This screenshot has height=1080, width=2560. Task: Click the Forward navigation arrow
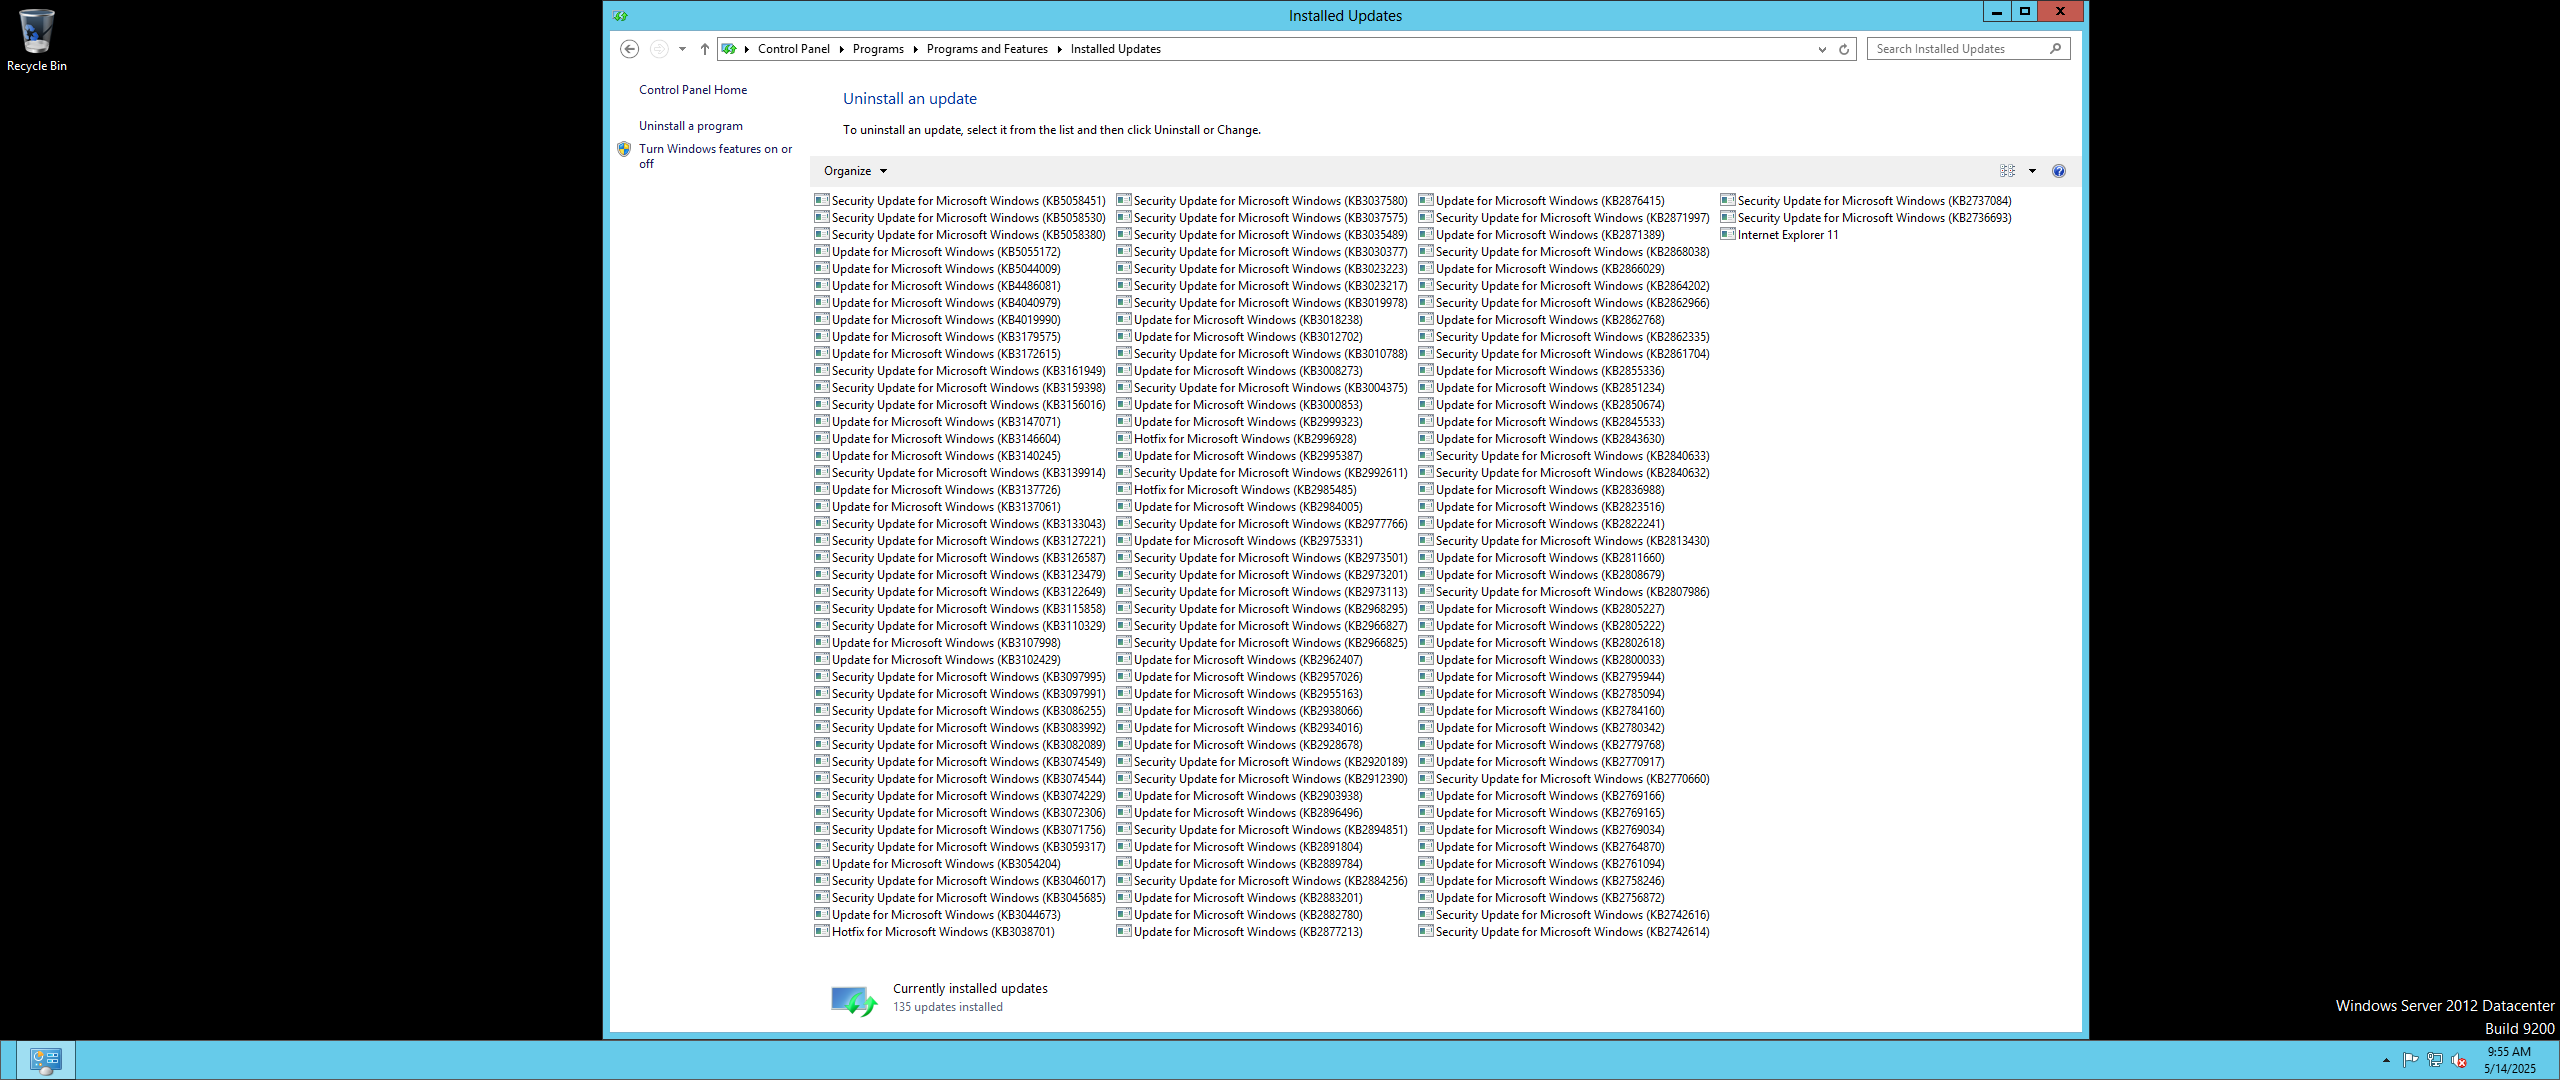tap(659, 48)
